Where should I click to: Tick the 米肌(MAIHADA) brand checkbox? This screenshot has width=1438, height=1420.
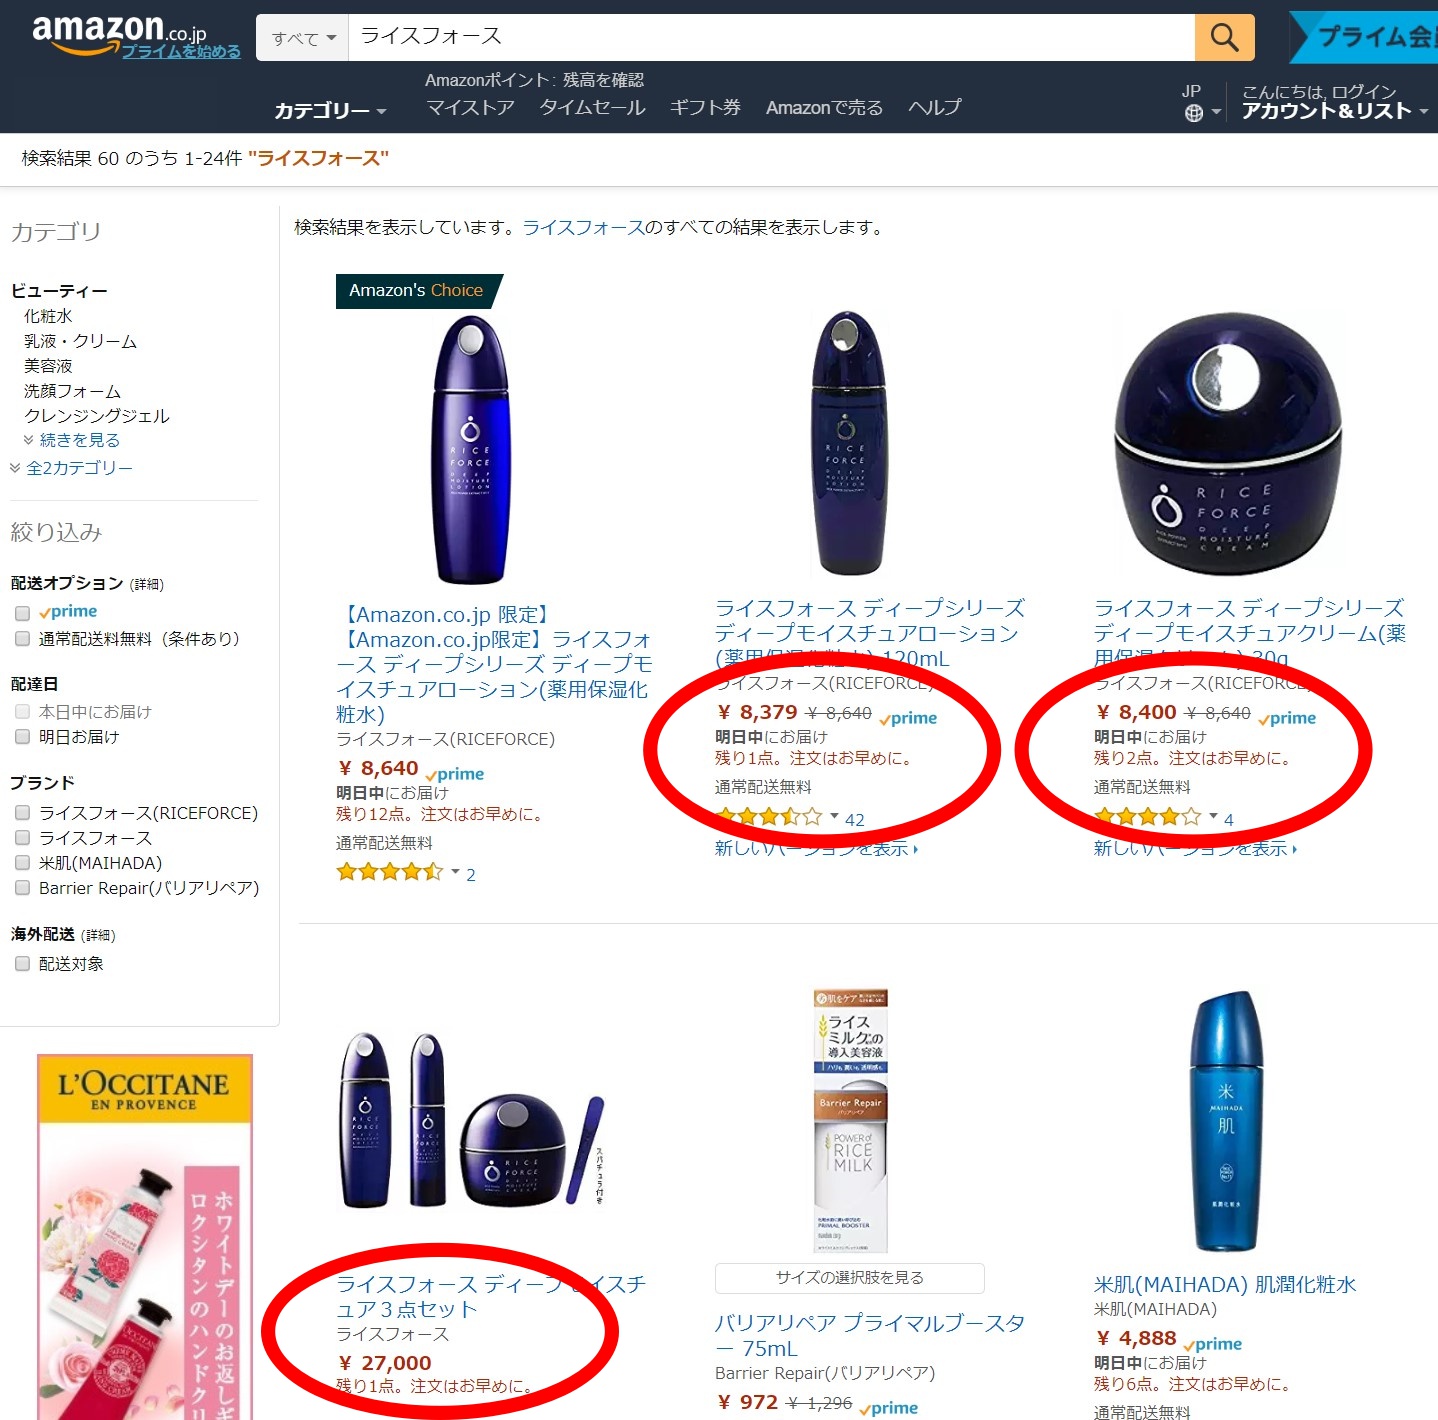(x=22, y=863)
